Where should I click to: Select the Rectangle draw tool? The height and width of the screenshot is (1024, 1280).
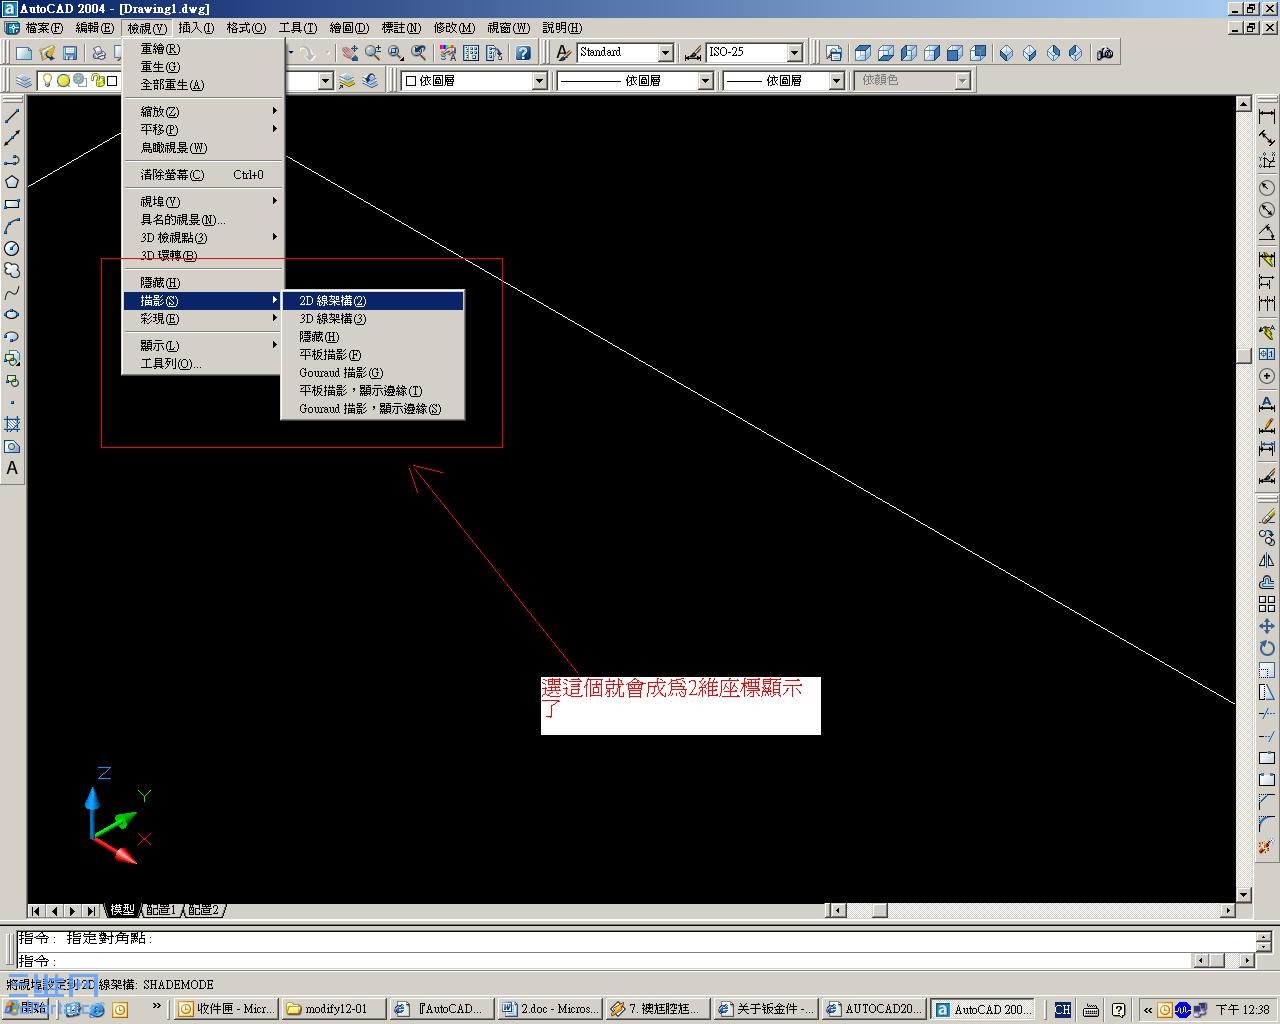pyautogui.click(x=12, y=204)
